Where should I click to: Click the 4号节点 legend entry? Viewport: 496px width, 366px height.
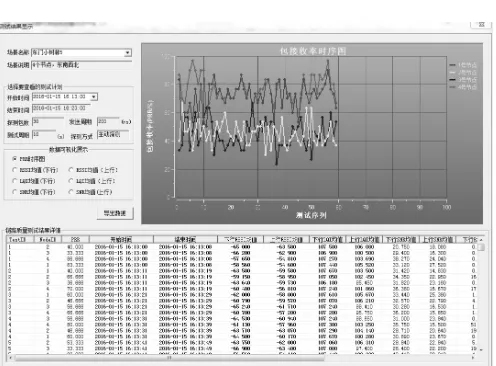click(x=463, y=87)
